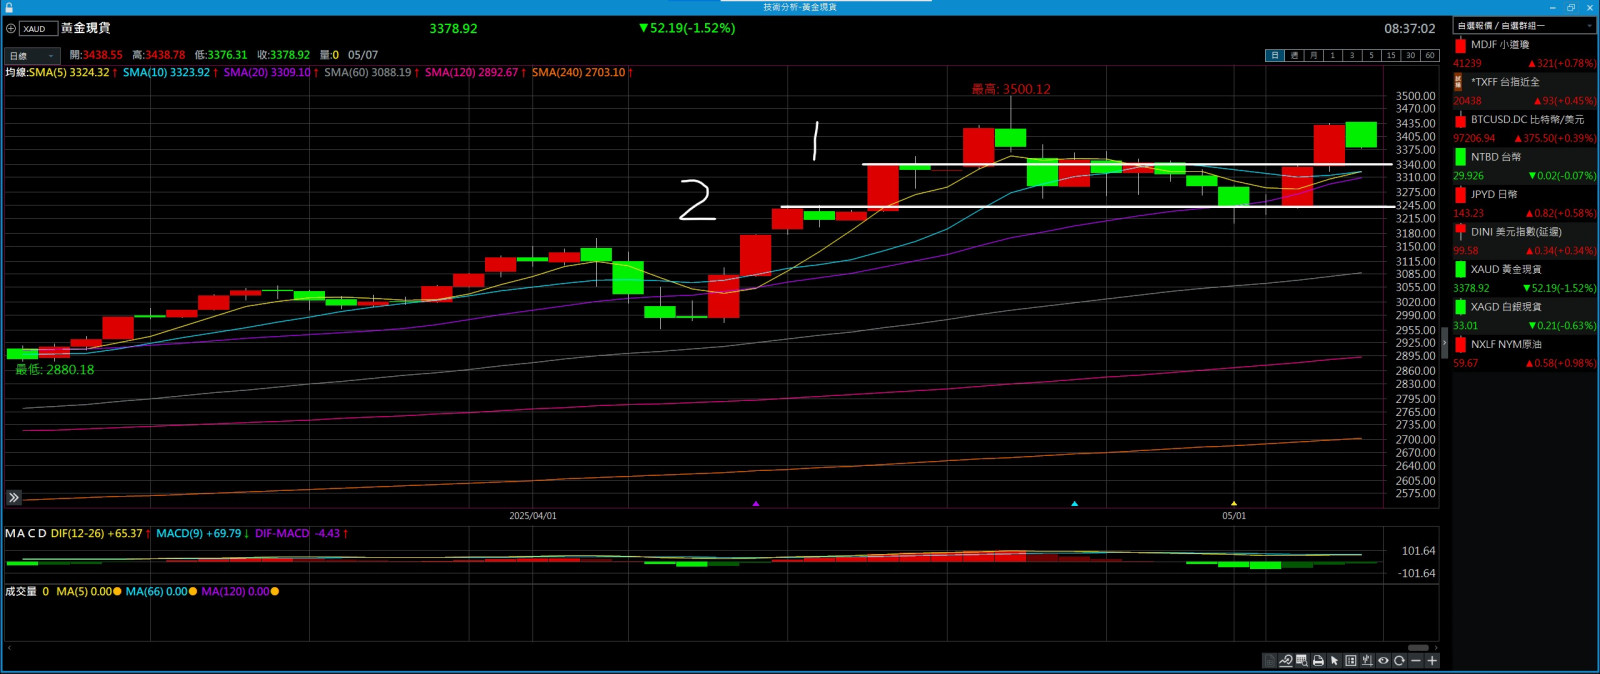The width and height of the screenshot is (1600, 674).
Task: Select NTBD 台幣 in the watchlist
Action: pyautogui.click(x=1525, y=166)
